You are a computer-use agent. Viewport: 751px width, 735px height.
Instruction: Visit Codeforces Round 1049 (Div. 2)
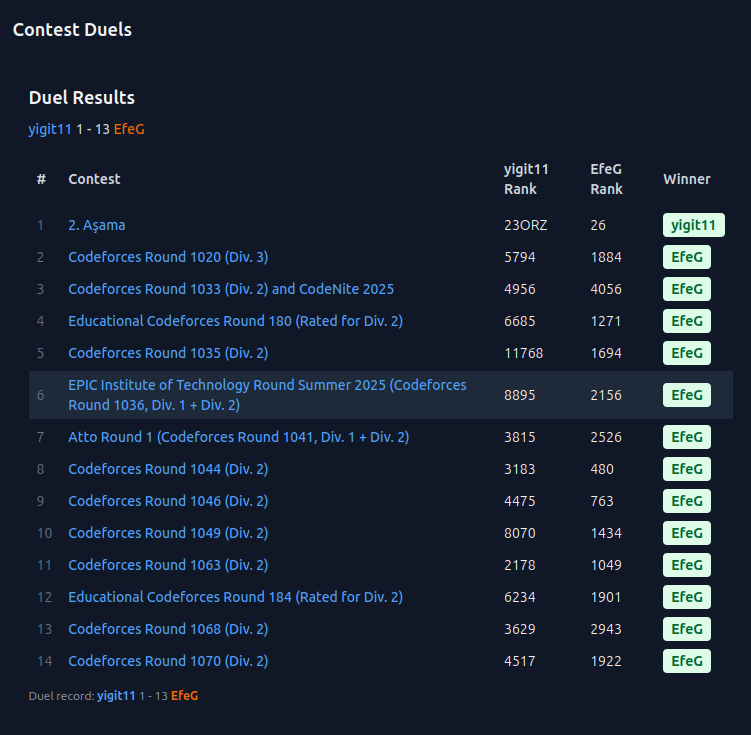[168, 533]
